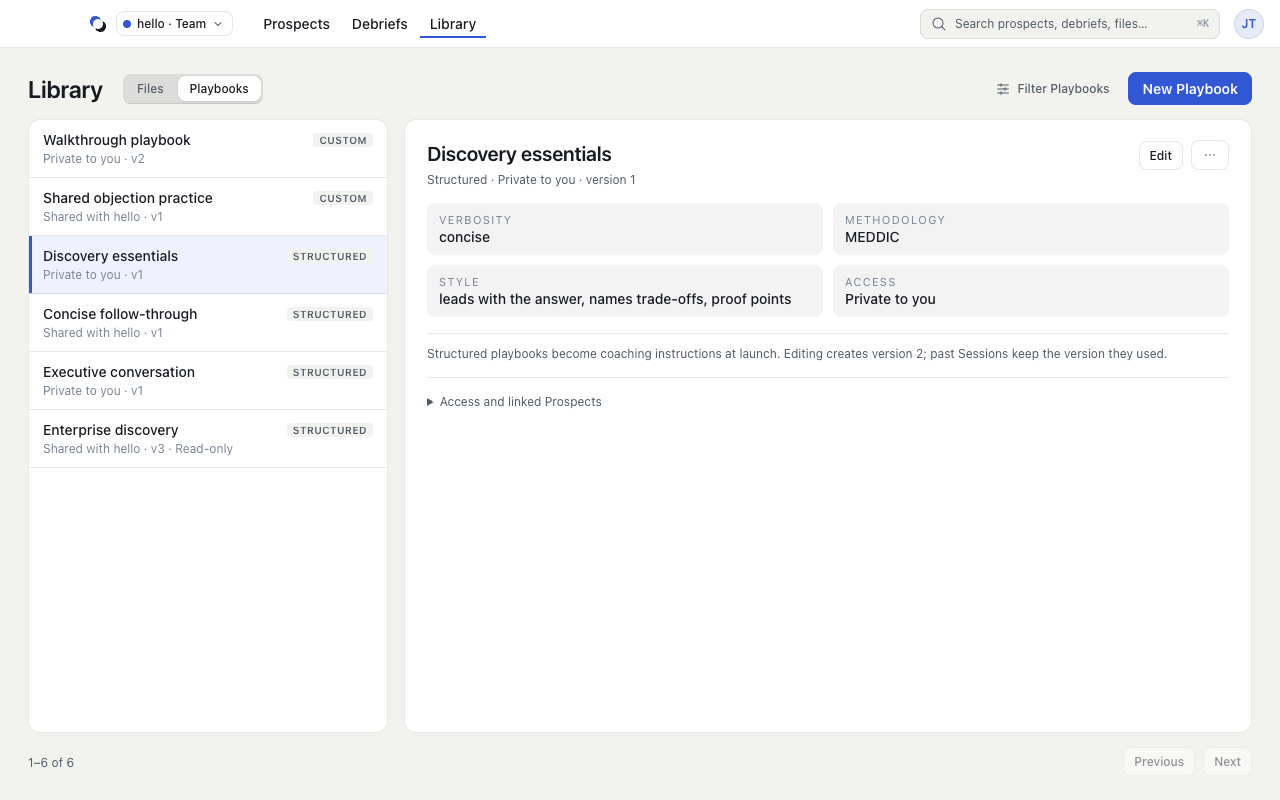The image size is (1280, 800).
Task: Focus the search prospects input field
Action: (1070, 24)
